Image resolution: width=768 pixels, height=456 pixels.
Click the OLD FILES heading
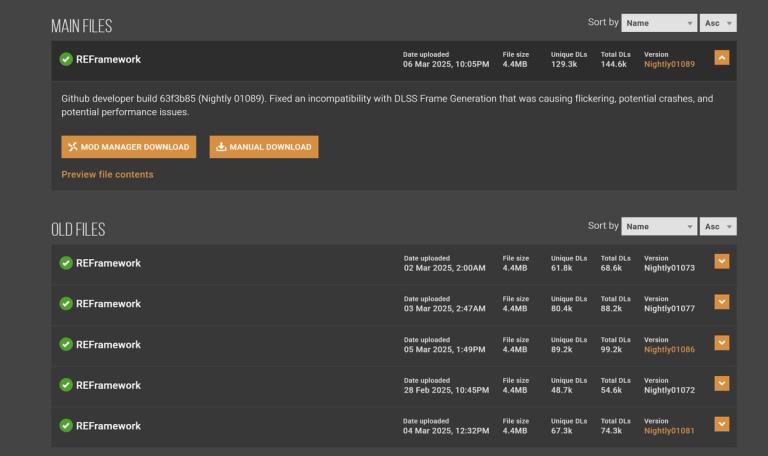click(78, 229)
